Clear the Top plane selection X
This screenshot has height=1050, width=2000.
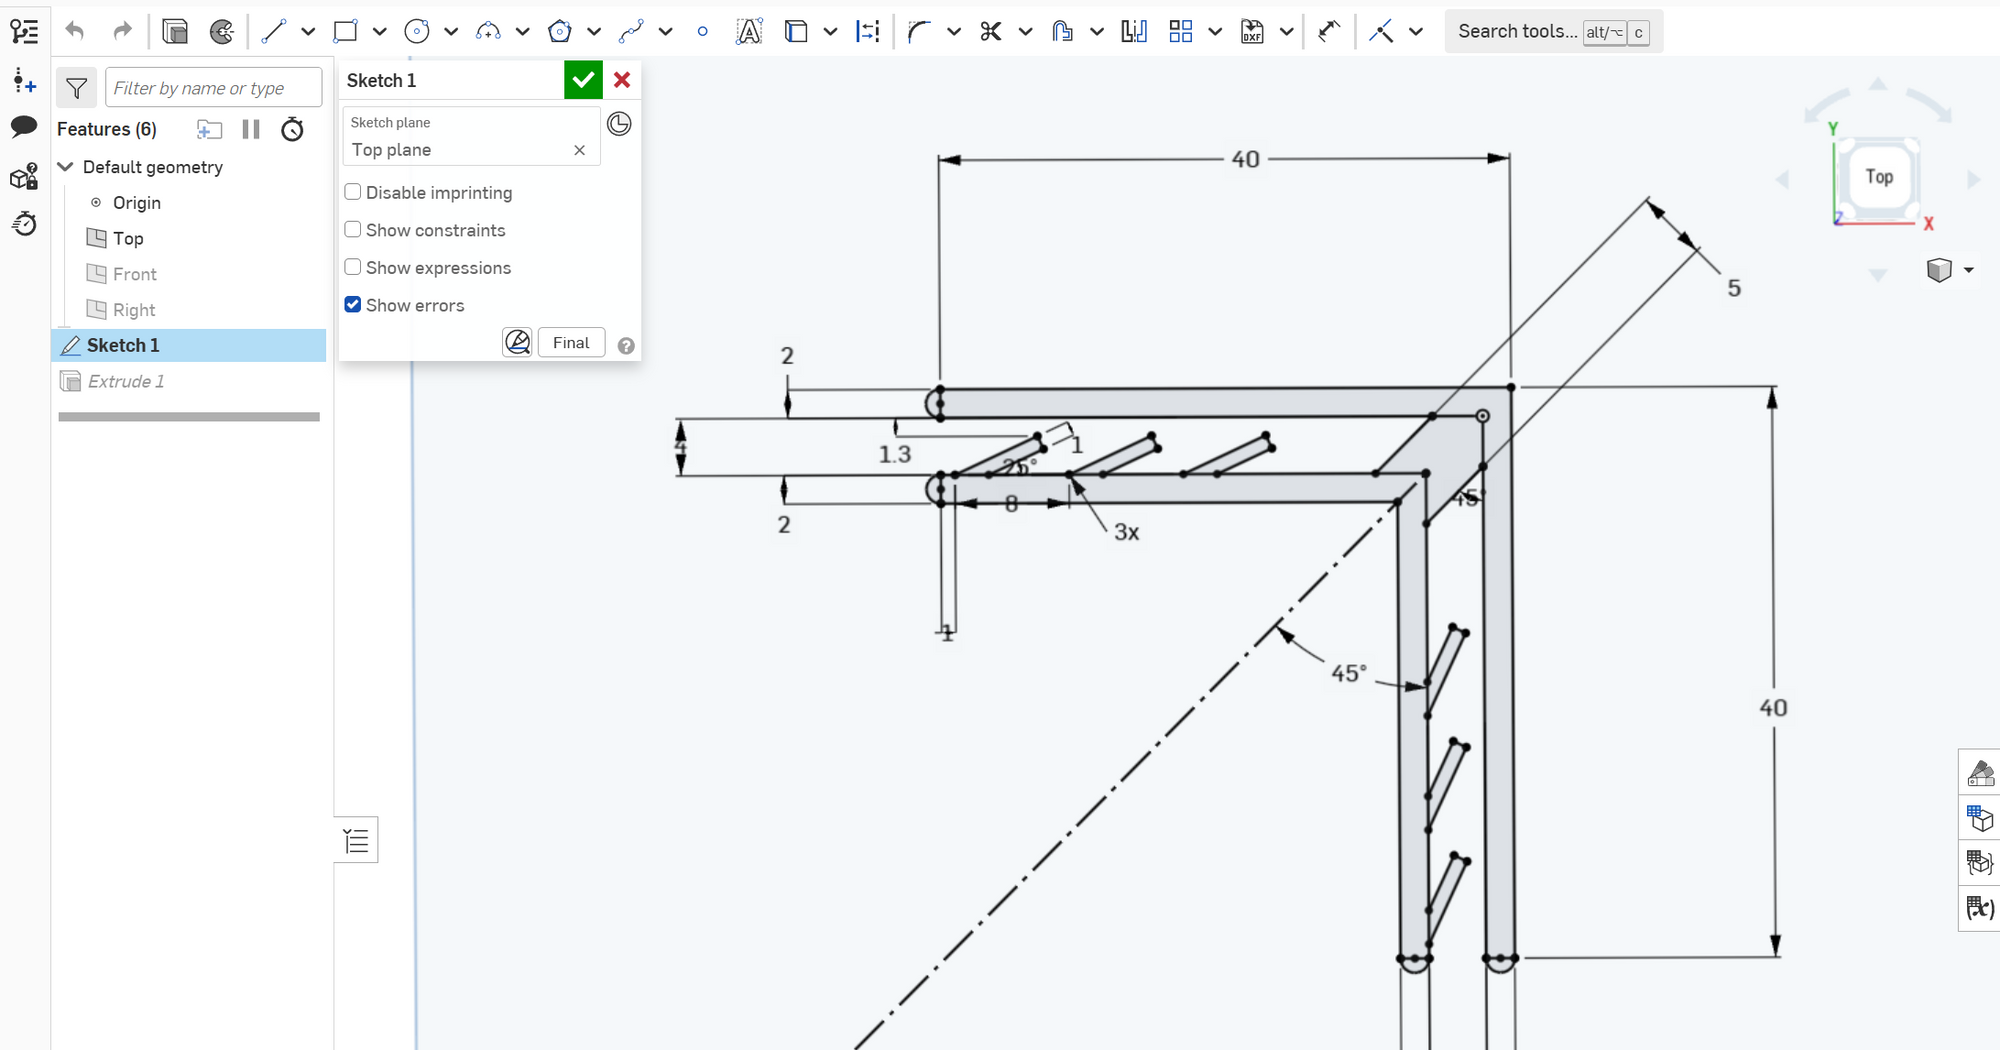pyautogui.click(x=580, y=150)
